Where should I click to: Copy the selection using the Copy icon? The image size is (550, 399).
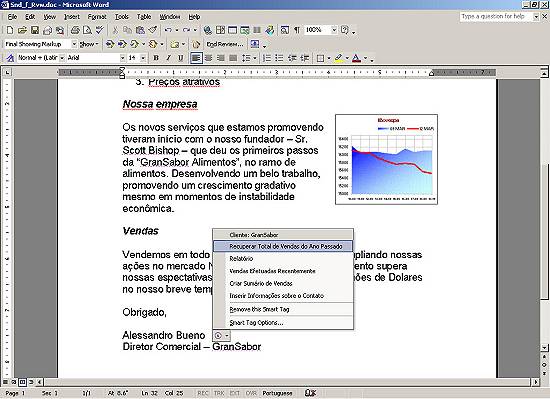tap(127, 30)
